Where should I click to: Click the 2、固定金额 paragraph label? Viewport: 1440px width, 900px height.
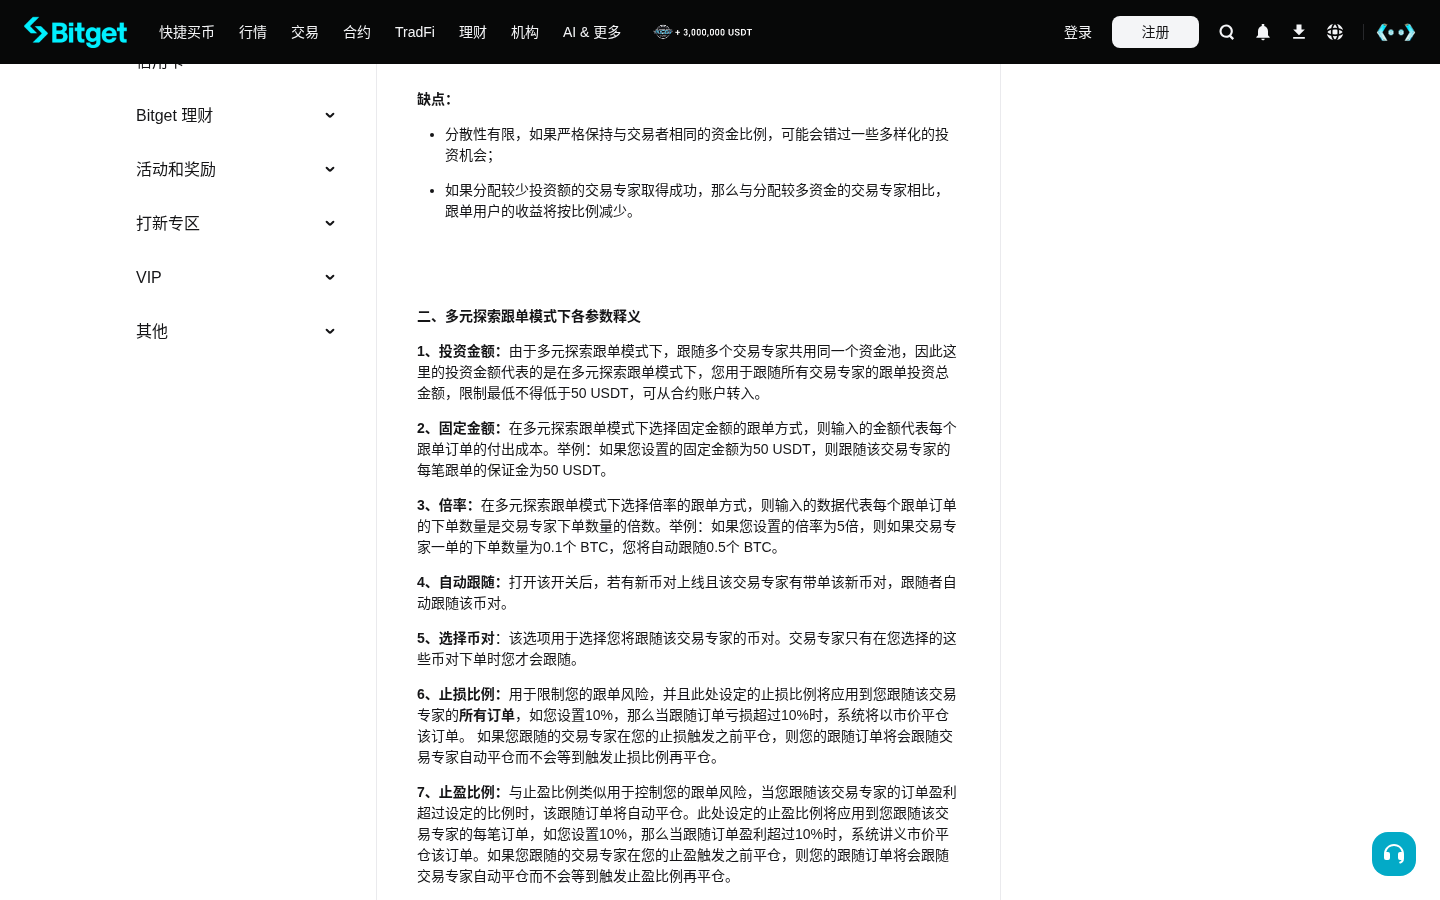(x=459, y=428)
